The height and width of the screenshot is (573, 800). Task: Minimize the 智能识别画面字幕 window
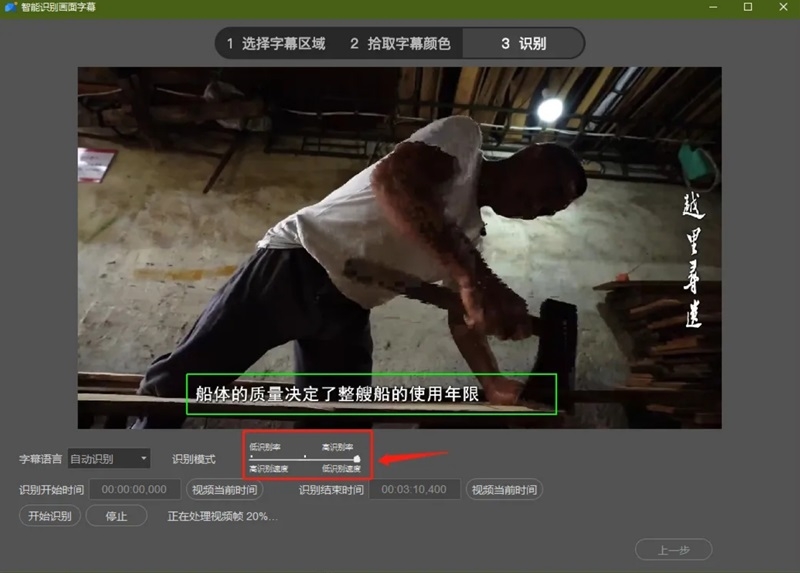coord(713,7)
